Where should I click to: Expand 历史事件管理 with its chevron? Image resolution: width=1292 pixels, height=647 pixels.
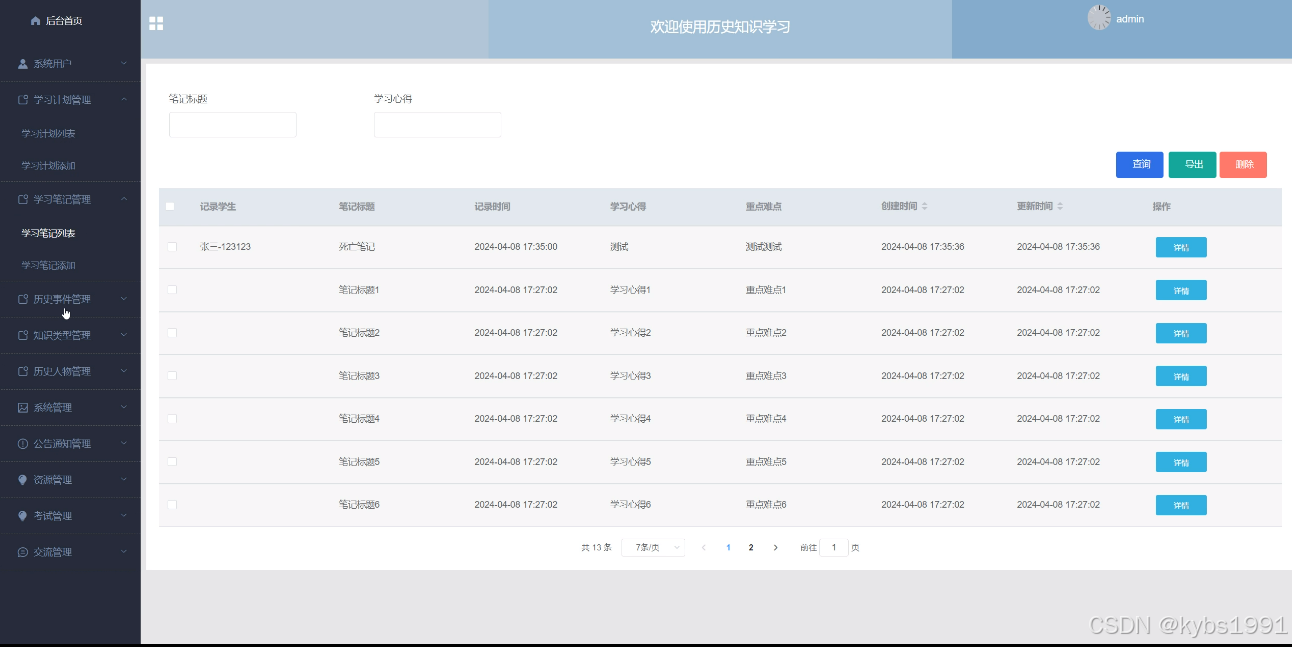[123, 299]
